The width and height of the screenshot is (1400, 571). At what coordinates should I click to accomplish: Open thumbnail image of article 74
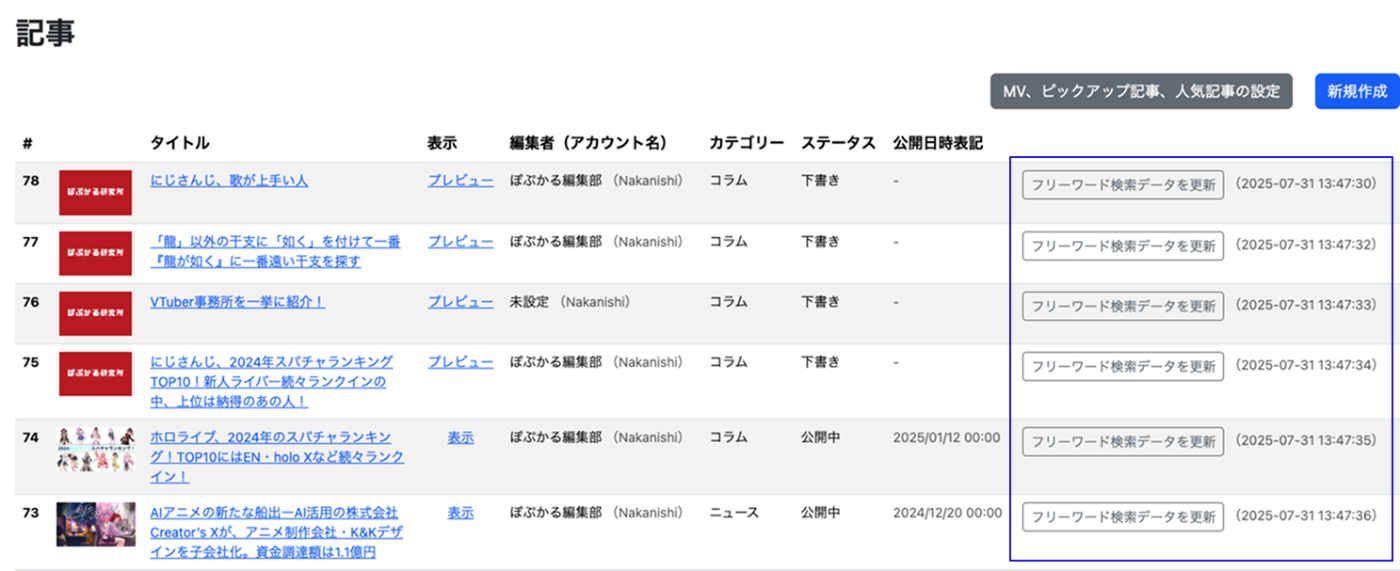[x=95, y=449]
